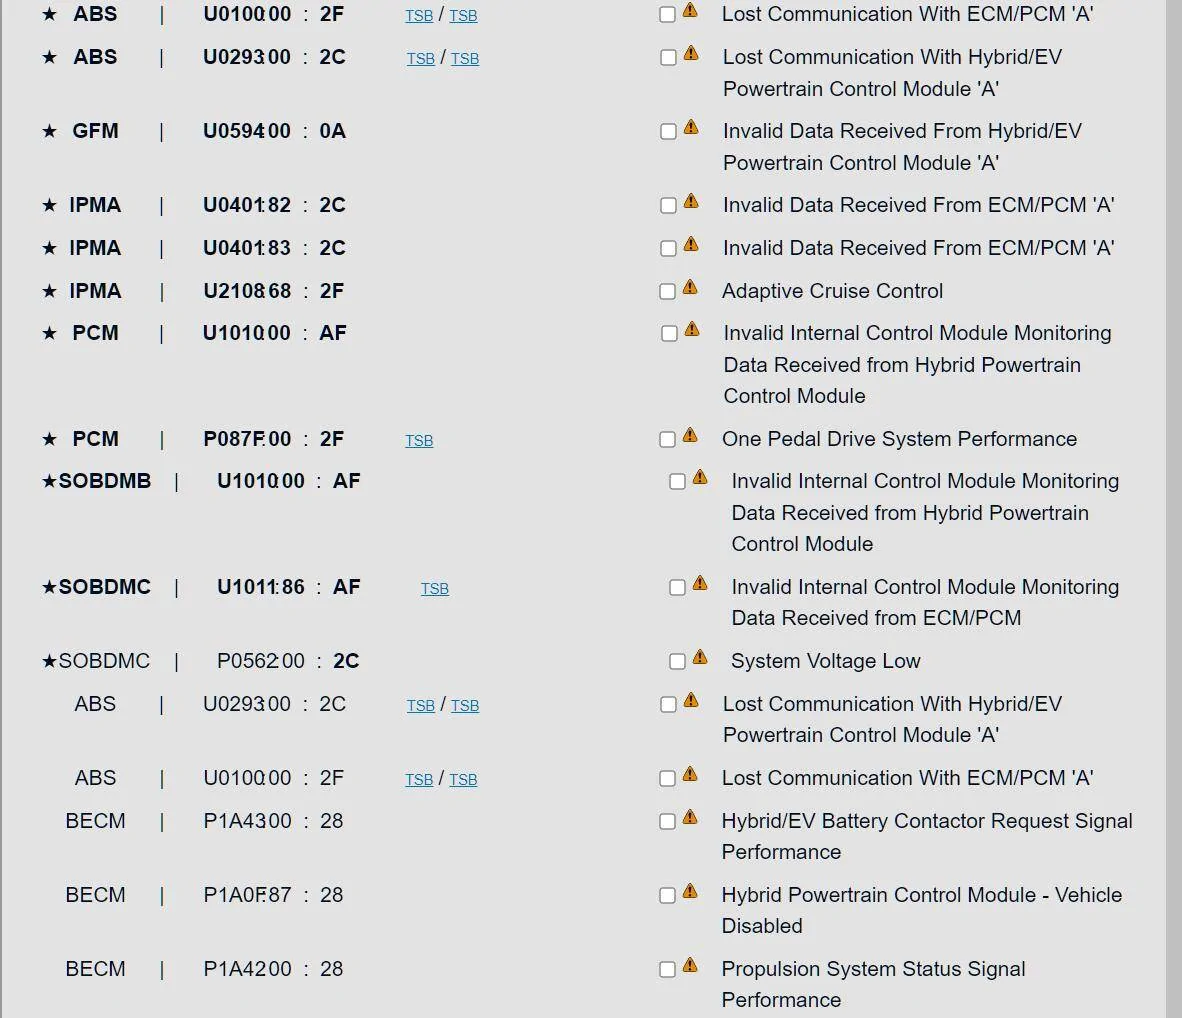
Task: Tick checkbox for unstarred ABS U0293:00
Action: 668,705
